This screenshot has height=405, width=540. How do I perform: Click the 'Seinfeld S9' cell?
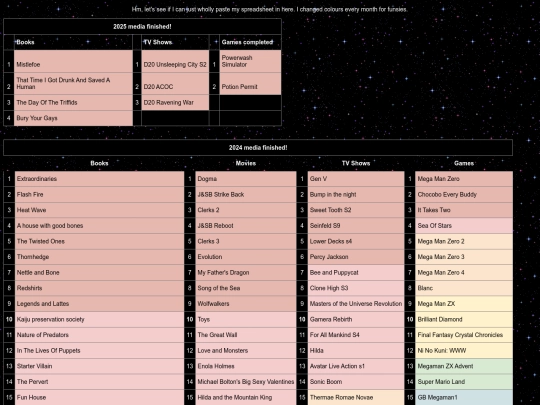click(x=356, y=226)
